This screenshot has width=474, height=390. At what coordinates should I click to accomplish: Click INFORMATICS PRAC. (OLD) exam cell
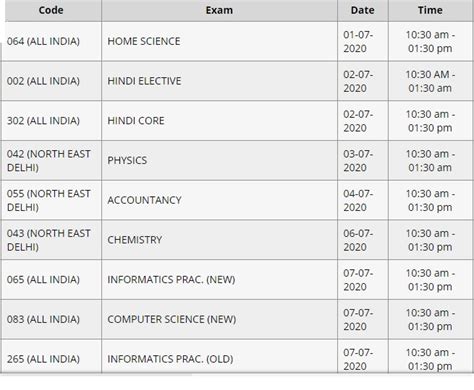[x=219, y=356]
